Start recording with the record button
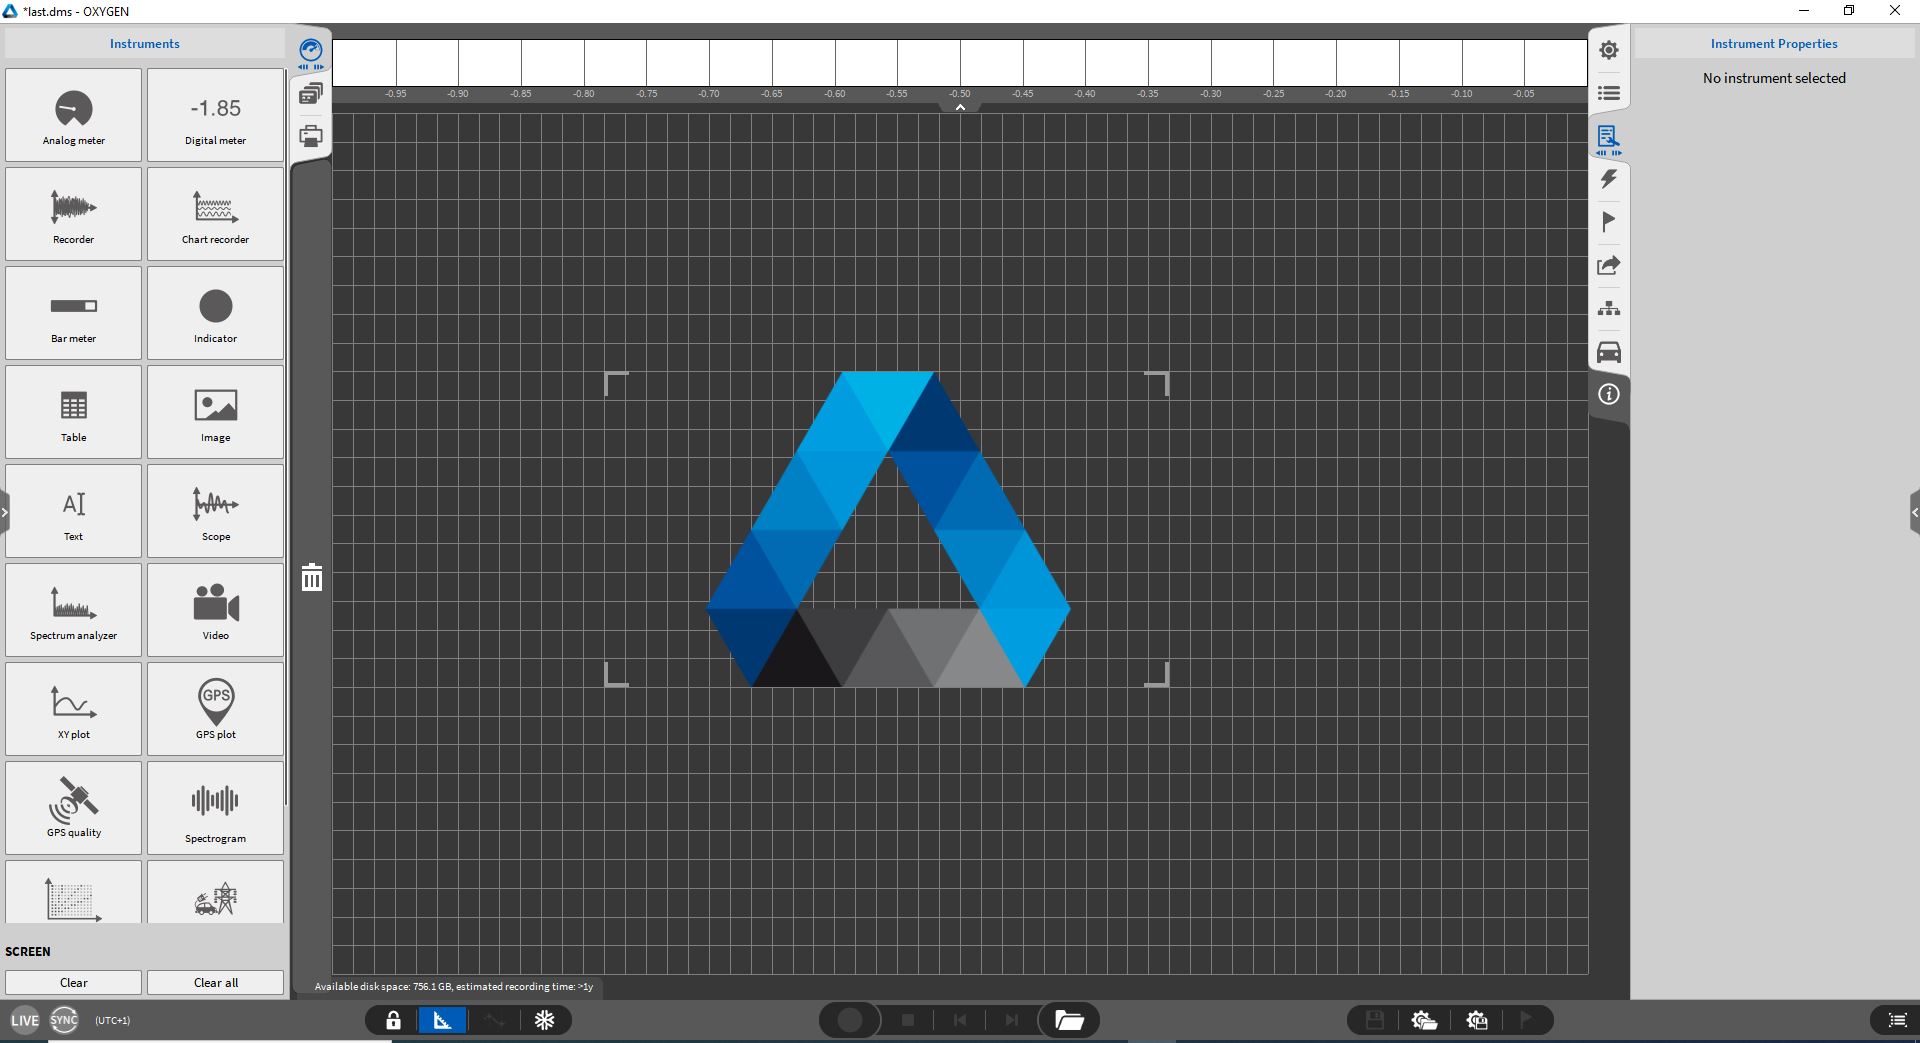This screenshot has height=1043, width=1920. (x=850, y=1020)
